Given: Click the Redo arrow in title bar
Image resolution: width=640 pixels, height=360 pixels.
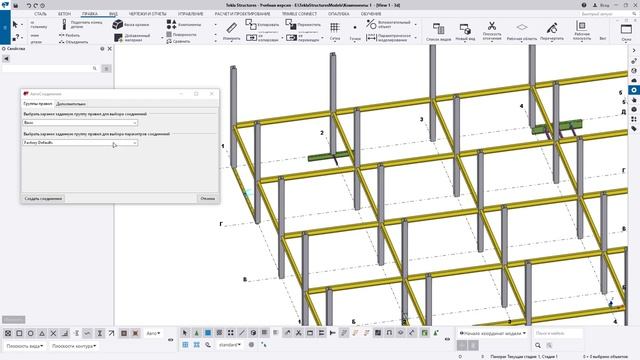Looking at the screenshot, I should point(36,6).
